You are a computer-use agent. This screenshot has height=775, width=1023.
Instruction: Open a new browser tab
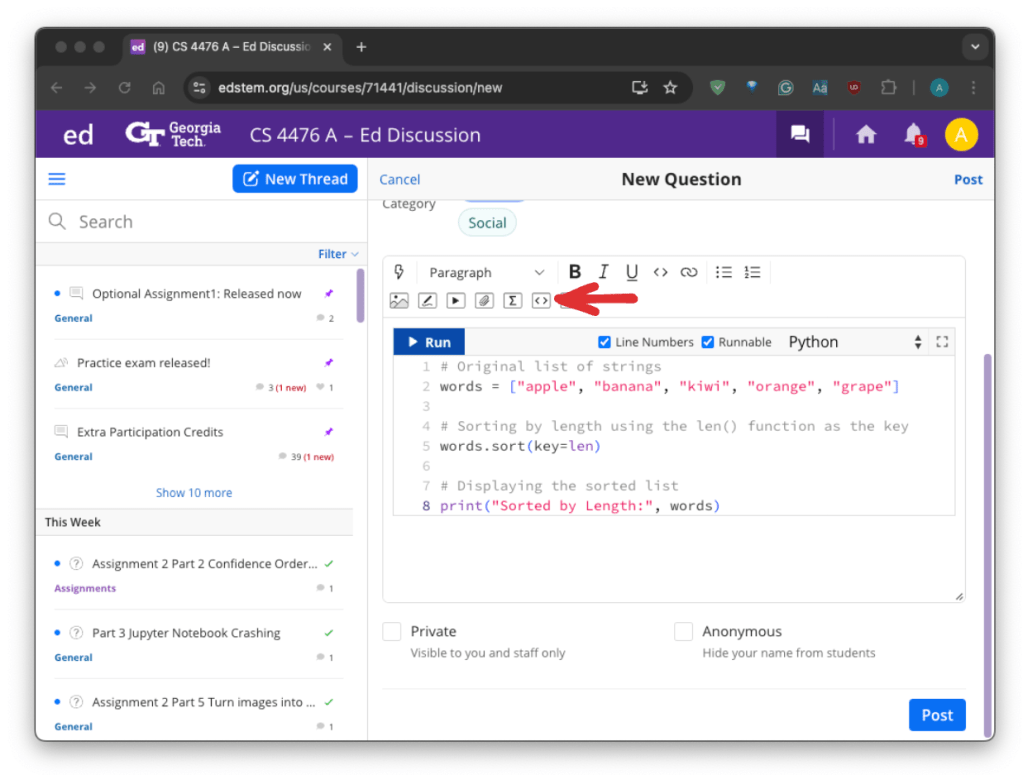pos(361,47)
